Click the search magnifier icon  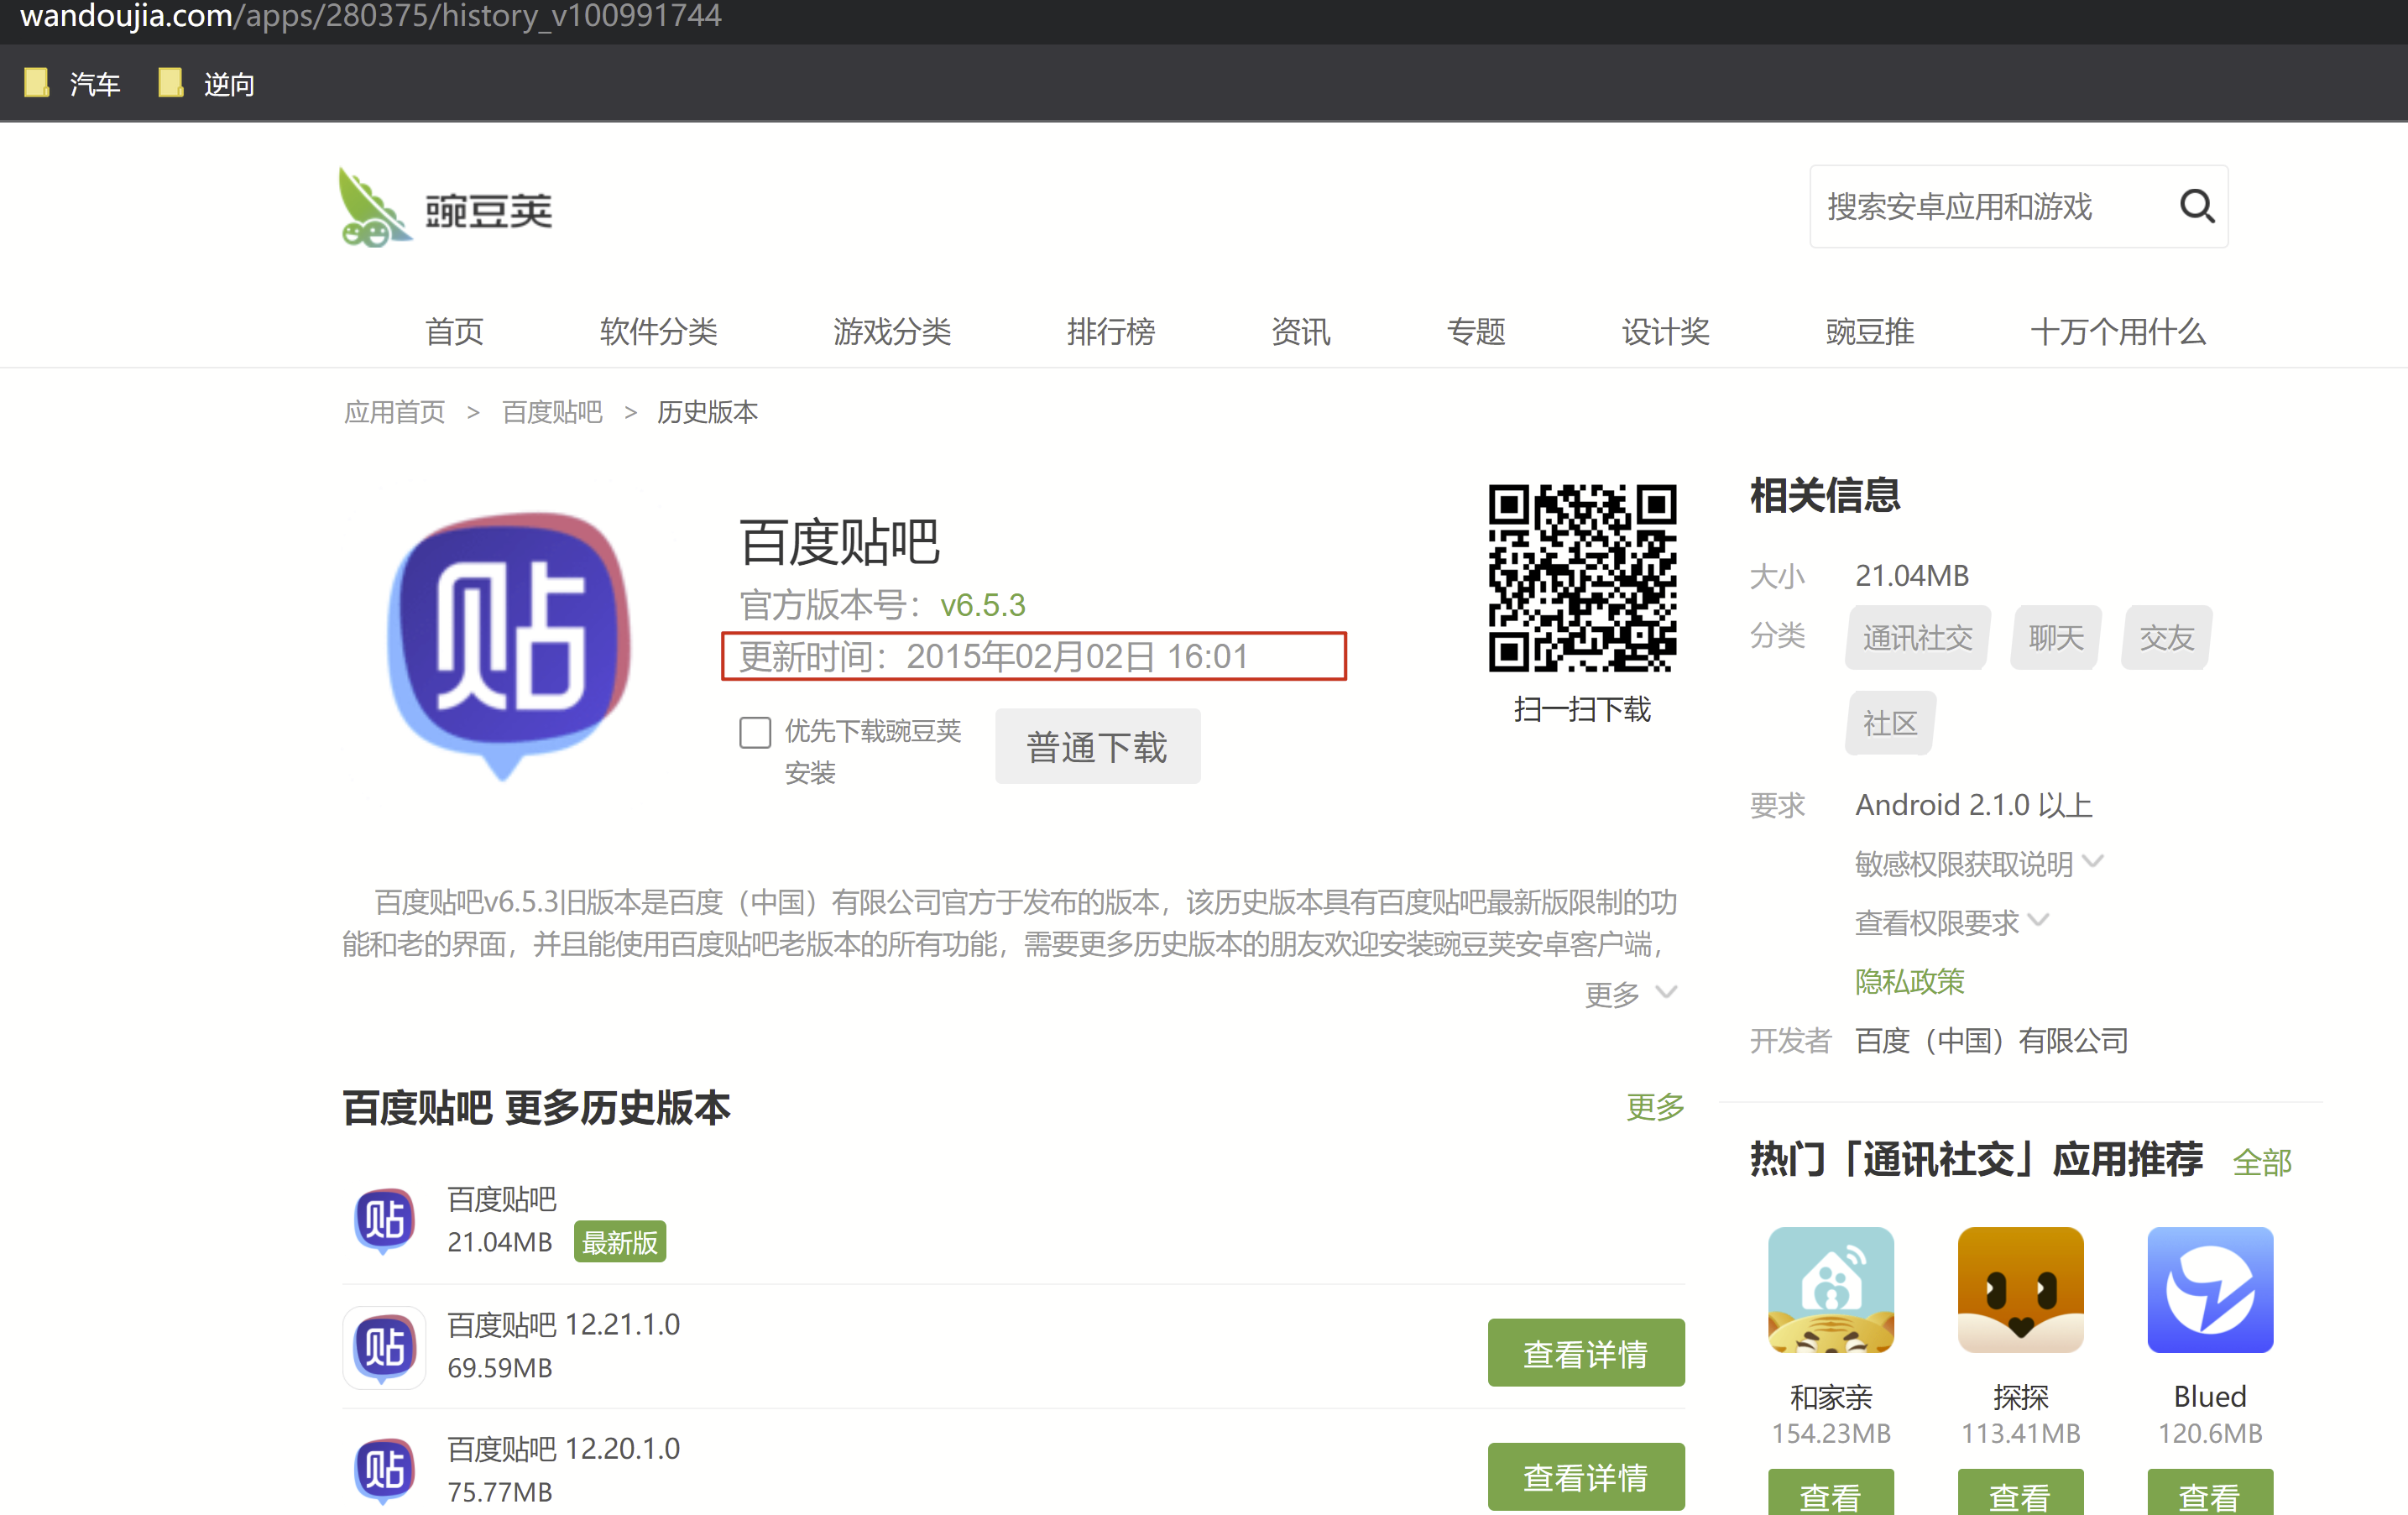tap(2196, 206)
